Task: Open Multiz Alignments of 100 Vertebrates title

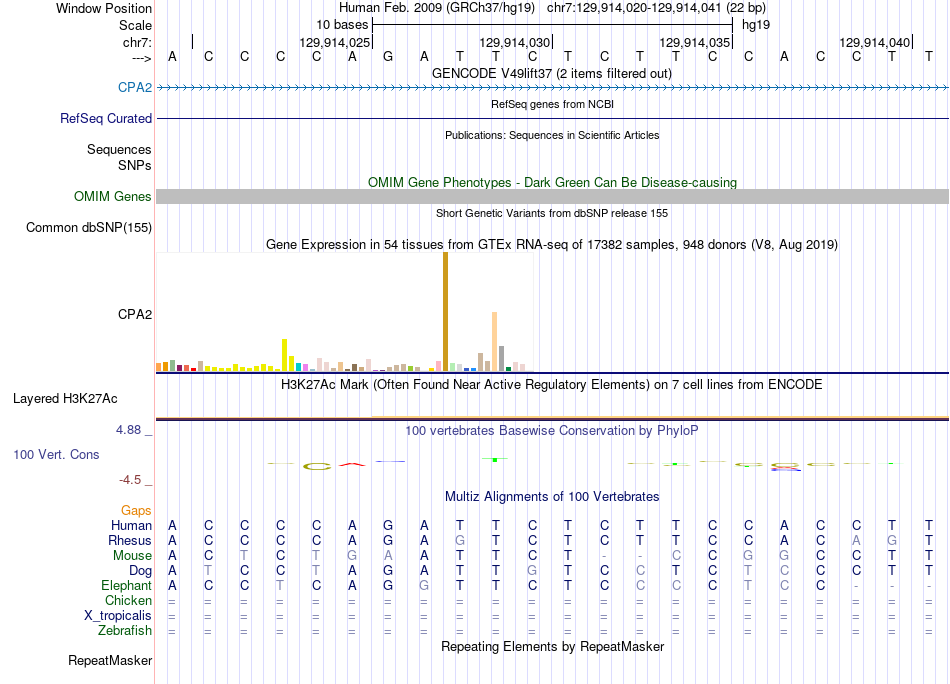Action: click(552, 496)
